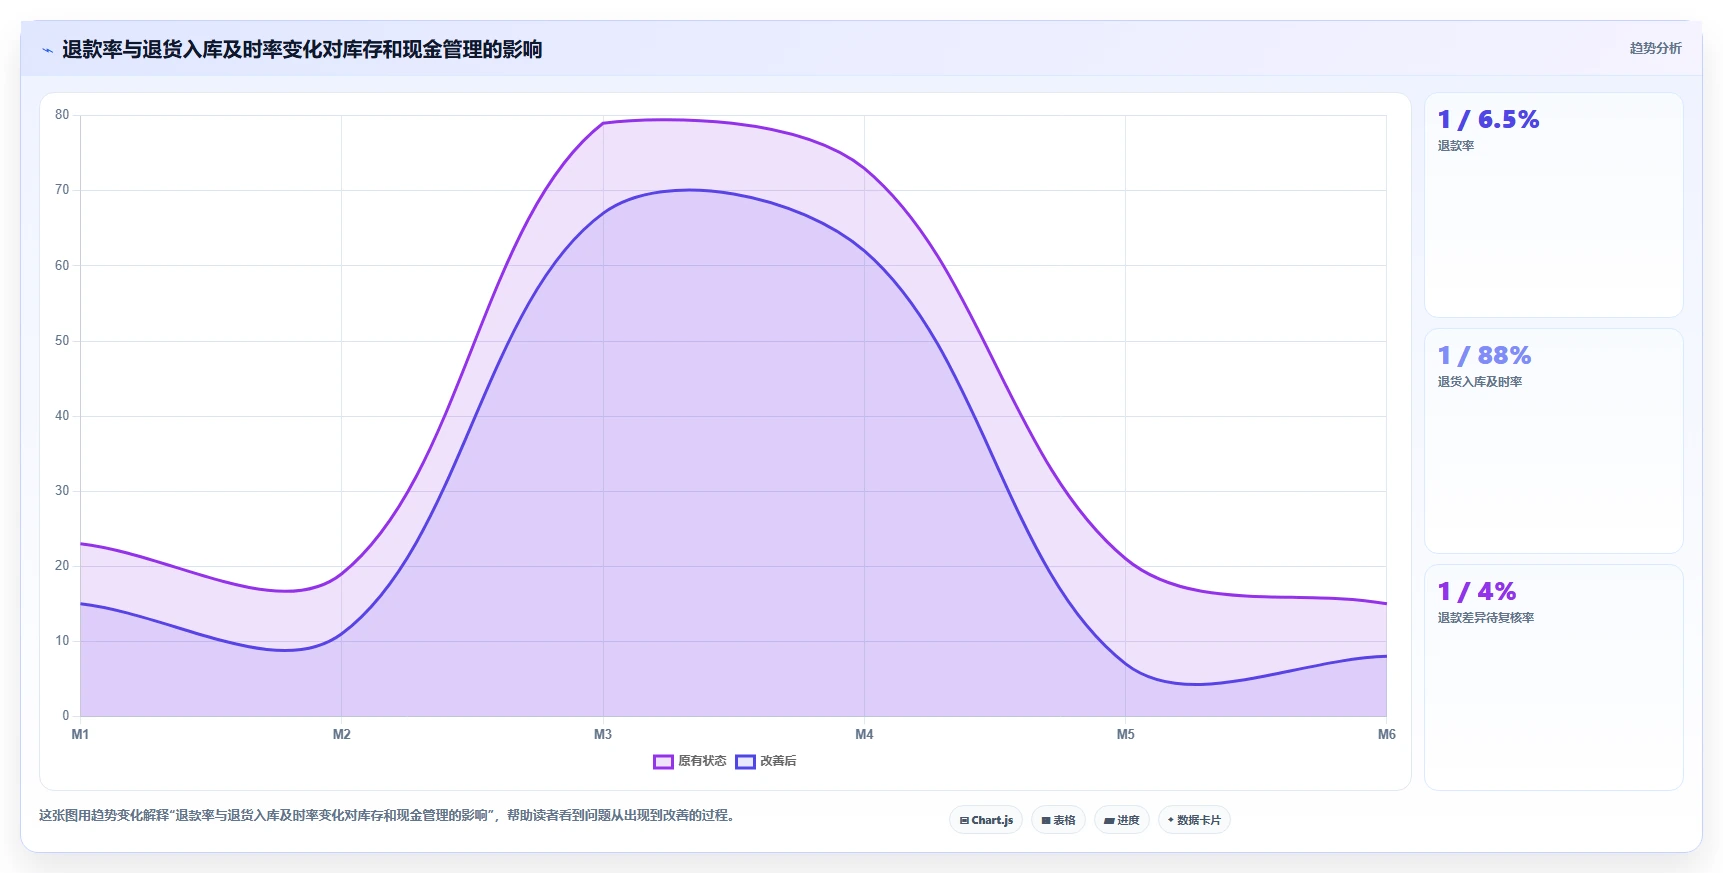Click the M2 x-axis label
Viewport: 1723px width, 873px height.
(342, 734)
